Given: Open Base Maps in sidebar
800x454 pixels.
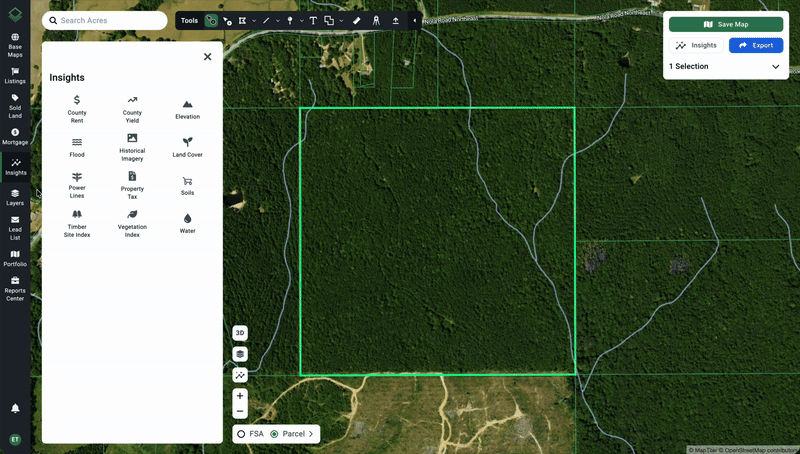Looking at the screenshot, I should [x=15, y=45].
